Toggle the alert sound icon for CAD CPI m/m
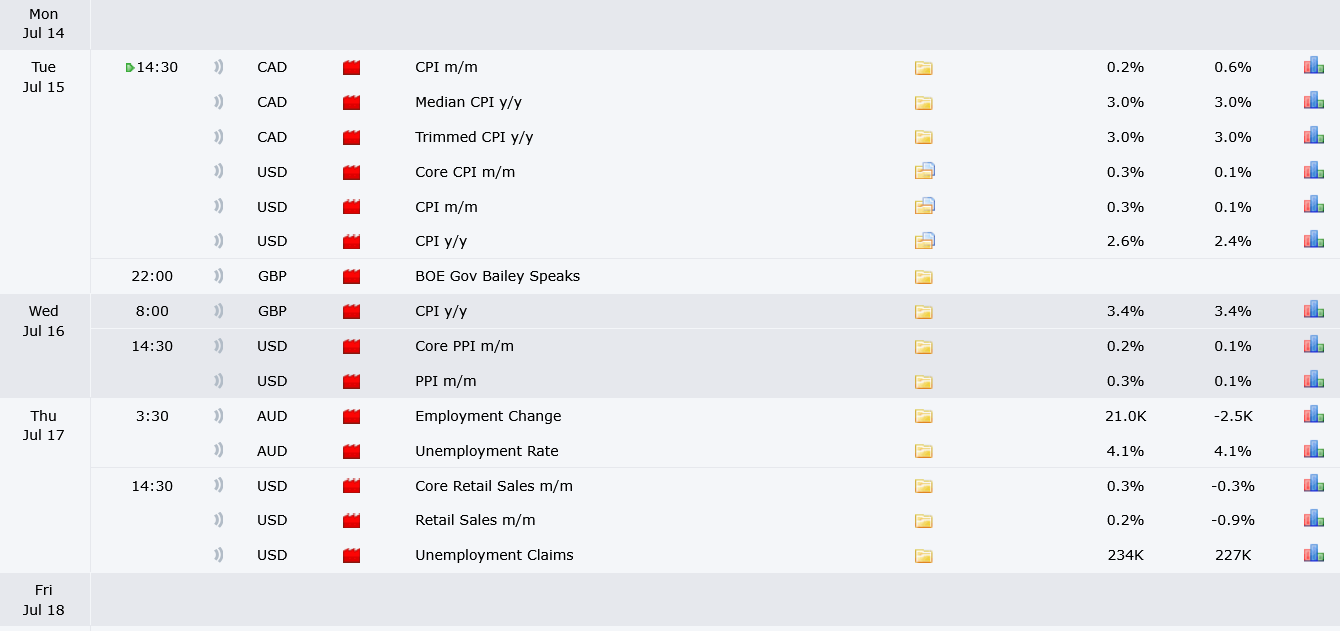The height and width of the screenshot is (631, 1340). click(218, 67)
